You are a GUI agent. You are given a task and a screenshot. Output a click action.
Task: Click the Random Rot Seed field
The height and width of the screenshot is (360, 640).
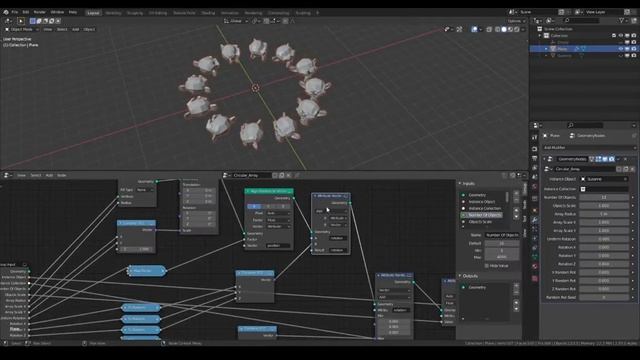point(604,297)
